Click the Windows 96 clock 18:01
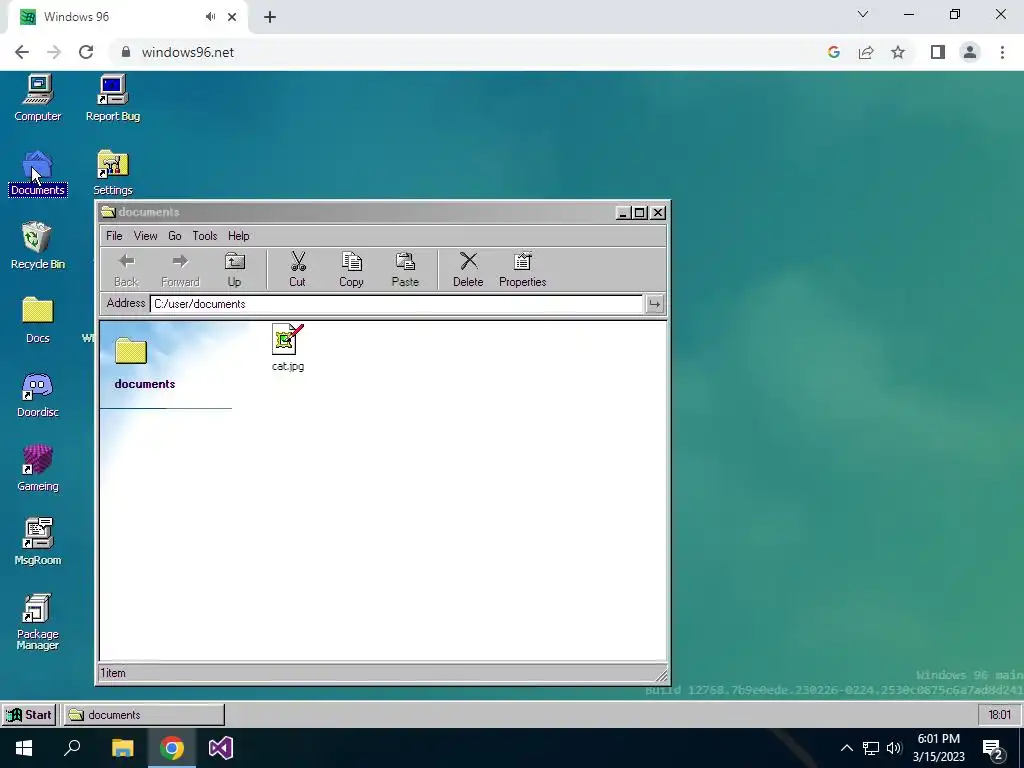The width and height of the screenshot is (1024, 768). (x=999, y=714)
